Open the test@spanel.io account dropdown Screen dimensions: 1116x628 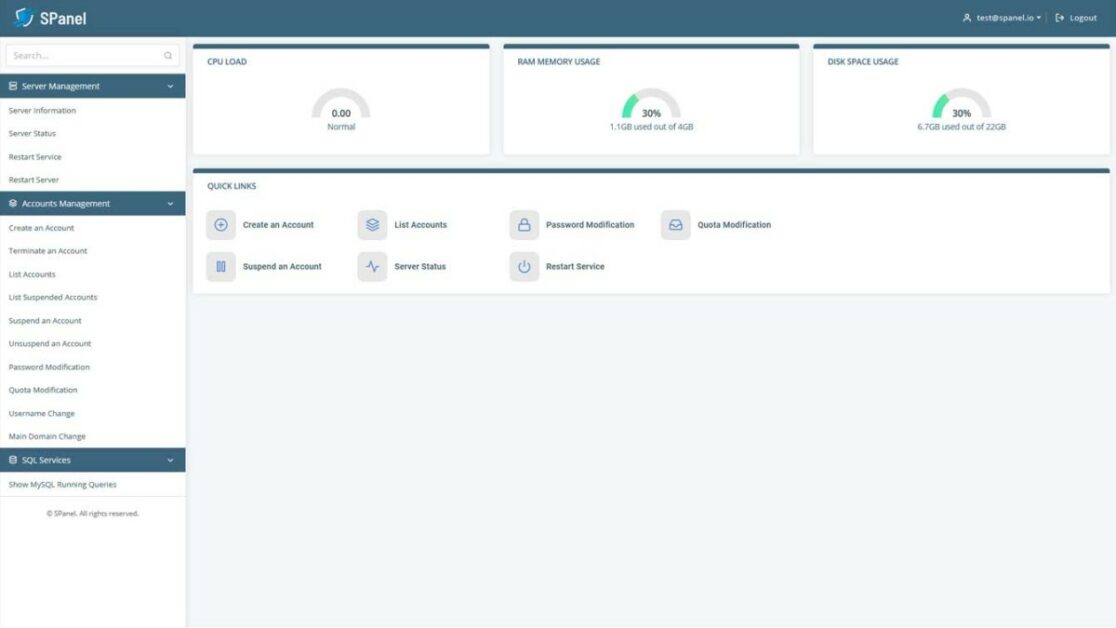coord(999,17)
